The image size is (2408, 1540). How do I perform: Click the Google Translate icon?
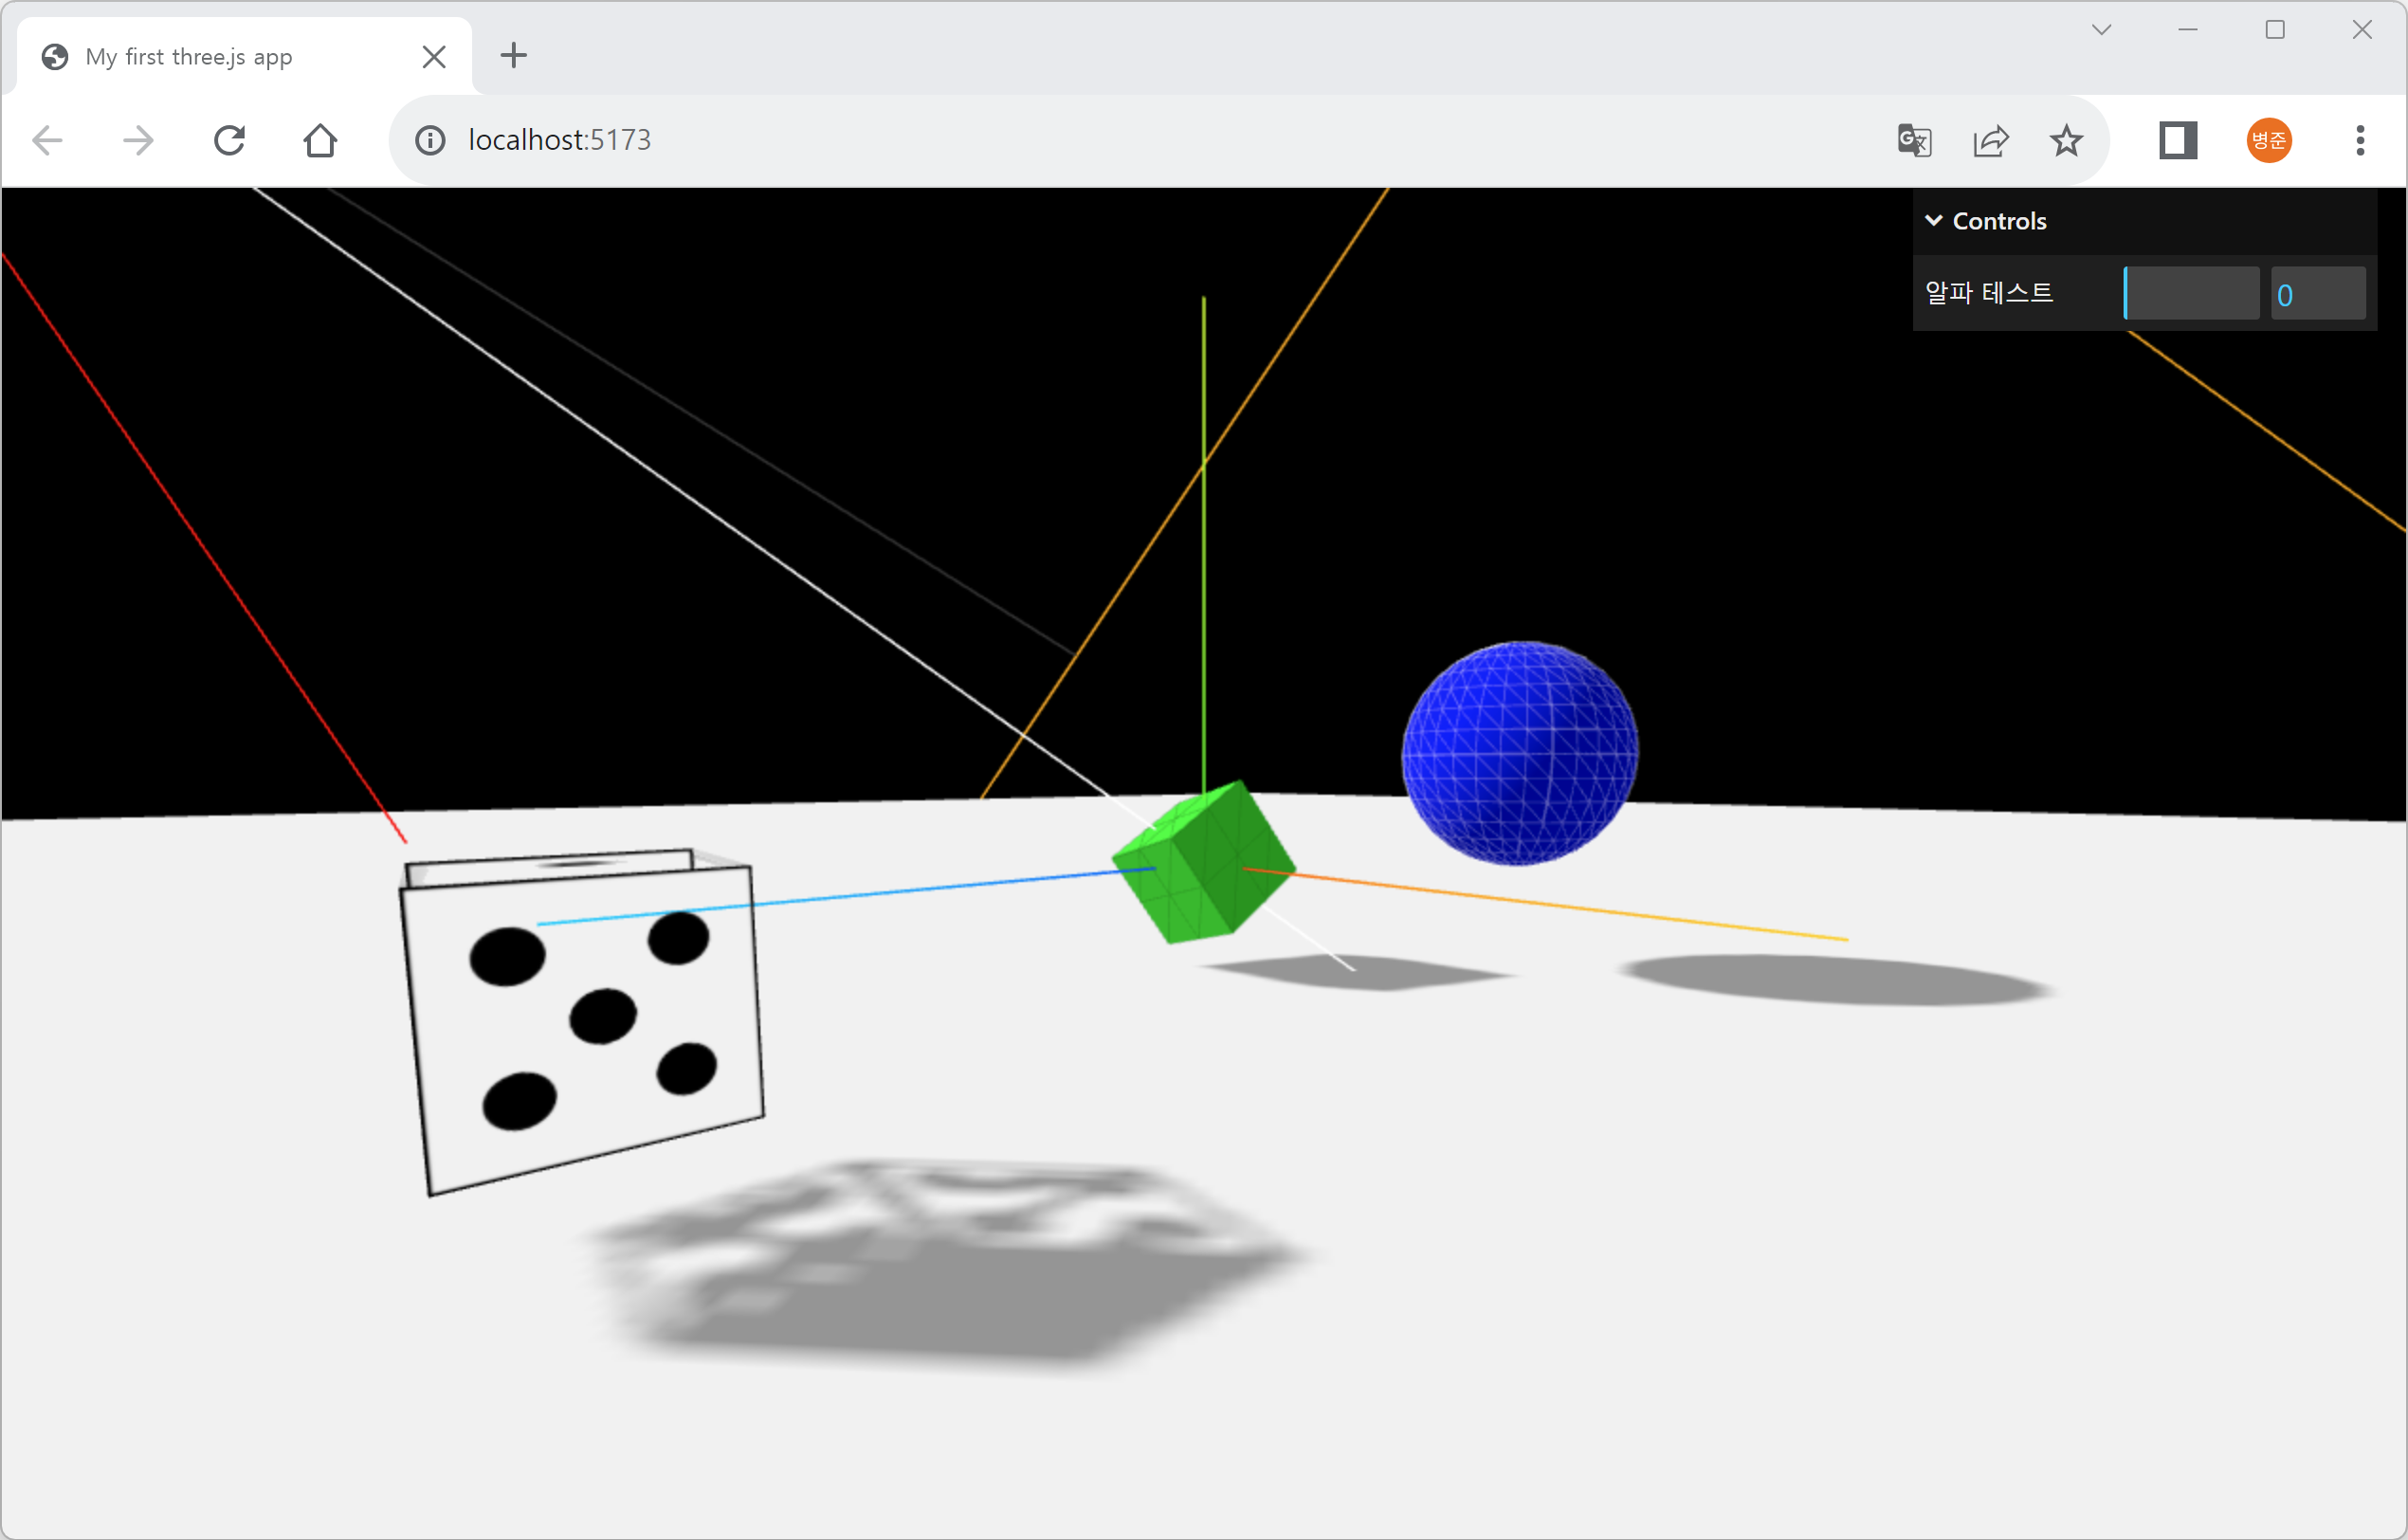(x=1914, y=140)
